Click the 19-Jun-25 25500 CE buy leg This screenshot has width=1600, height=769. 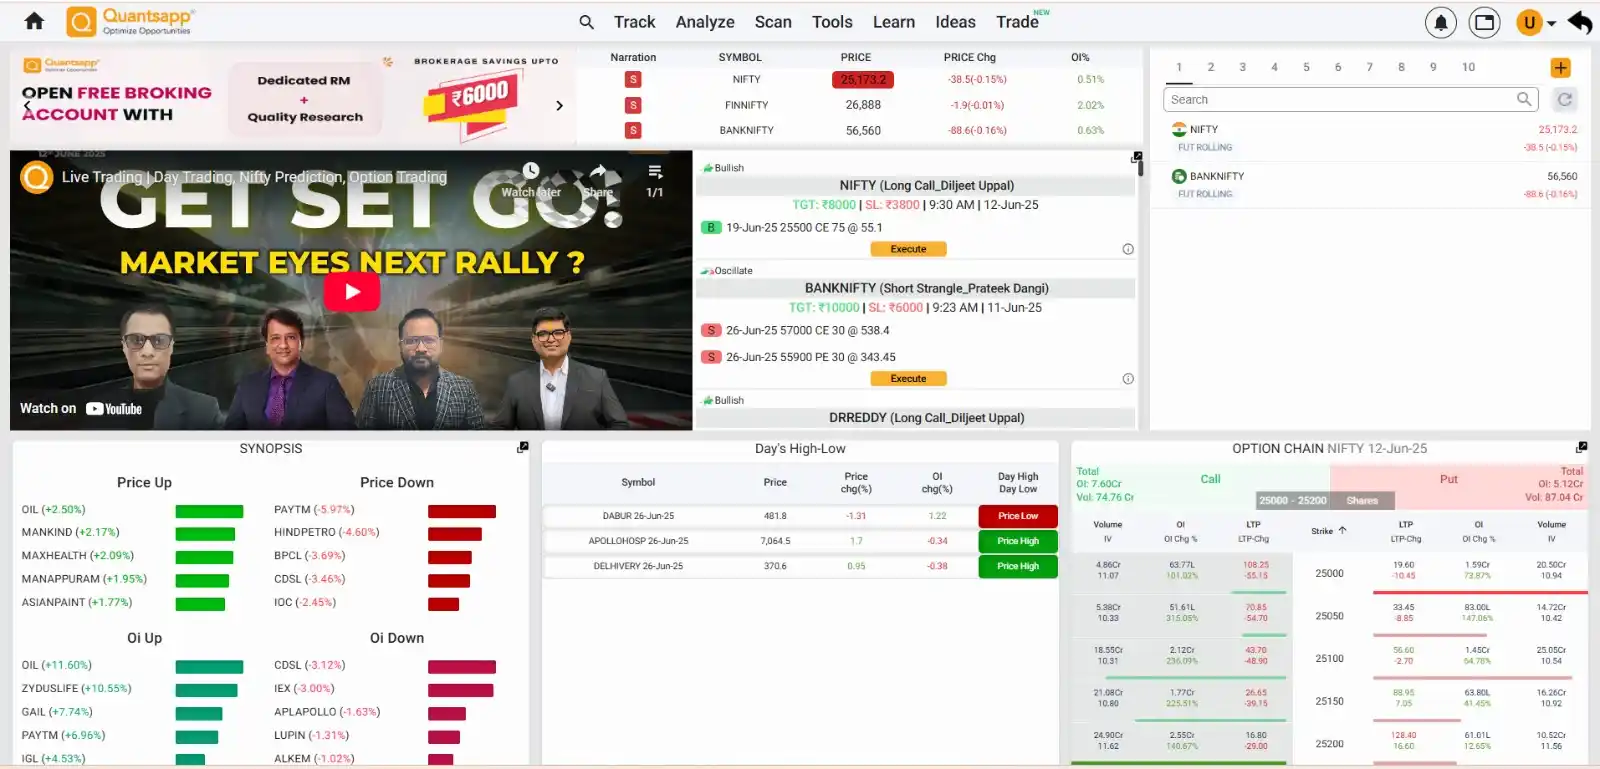(804, 228)
